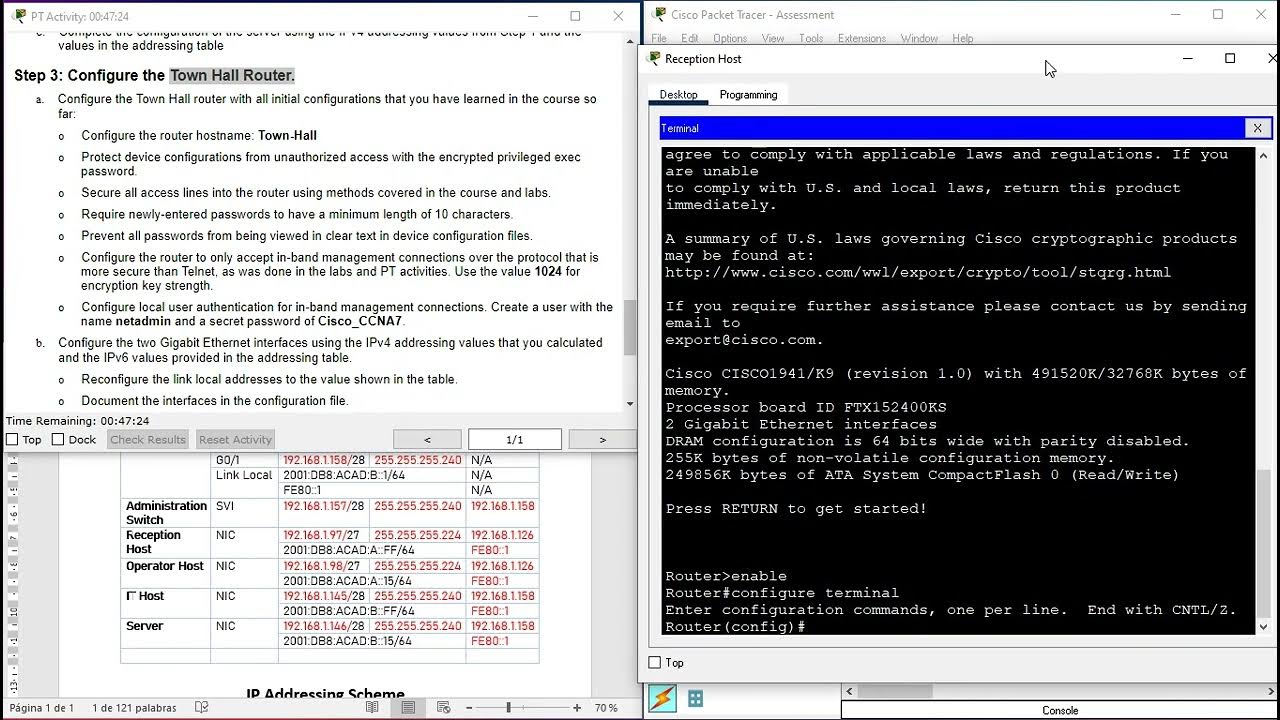
Task: Open the Extensions menu in Packet Tracer
Action: [x=862, y=38]
